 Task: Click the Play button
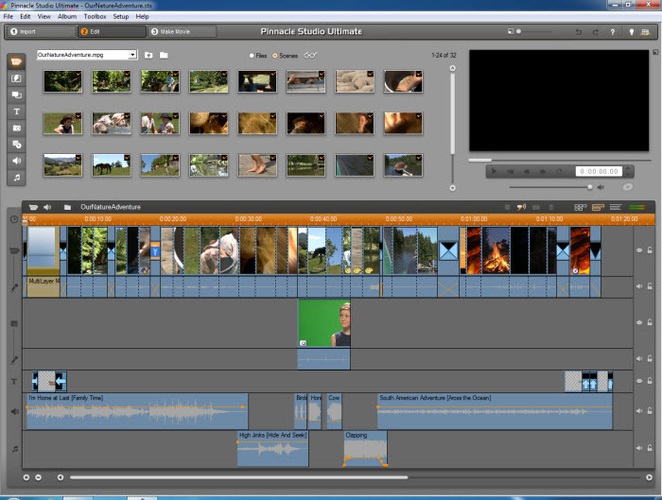[x=494, y=171]
